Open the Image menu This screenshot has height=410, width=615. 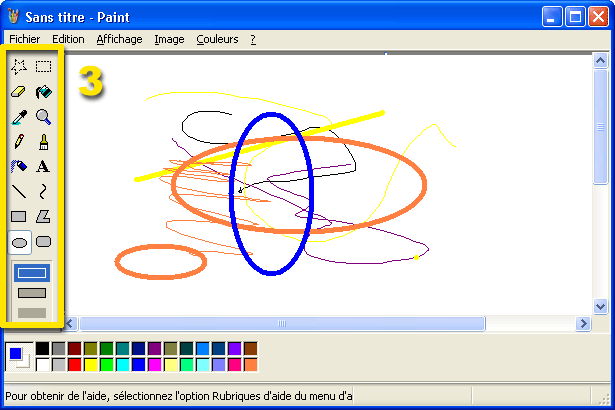point(169,39)
